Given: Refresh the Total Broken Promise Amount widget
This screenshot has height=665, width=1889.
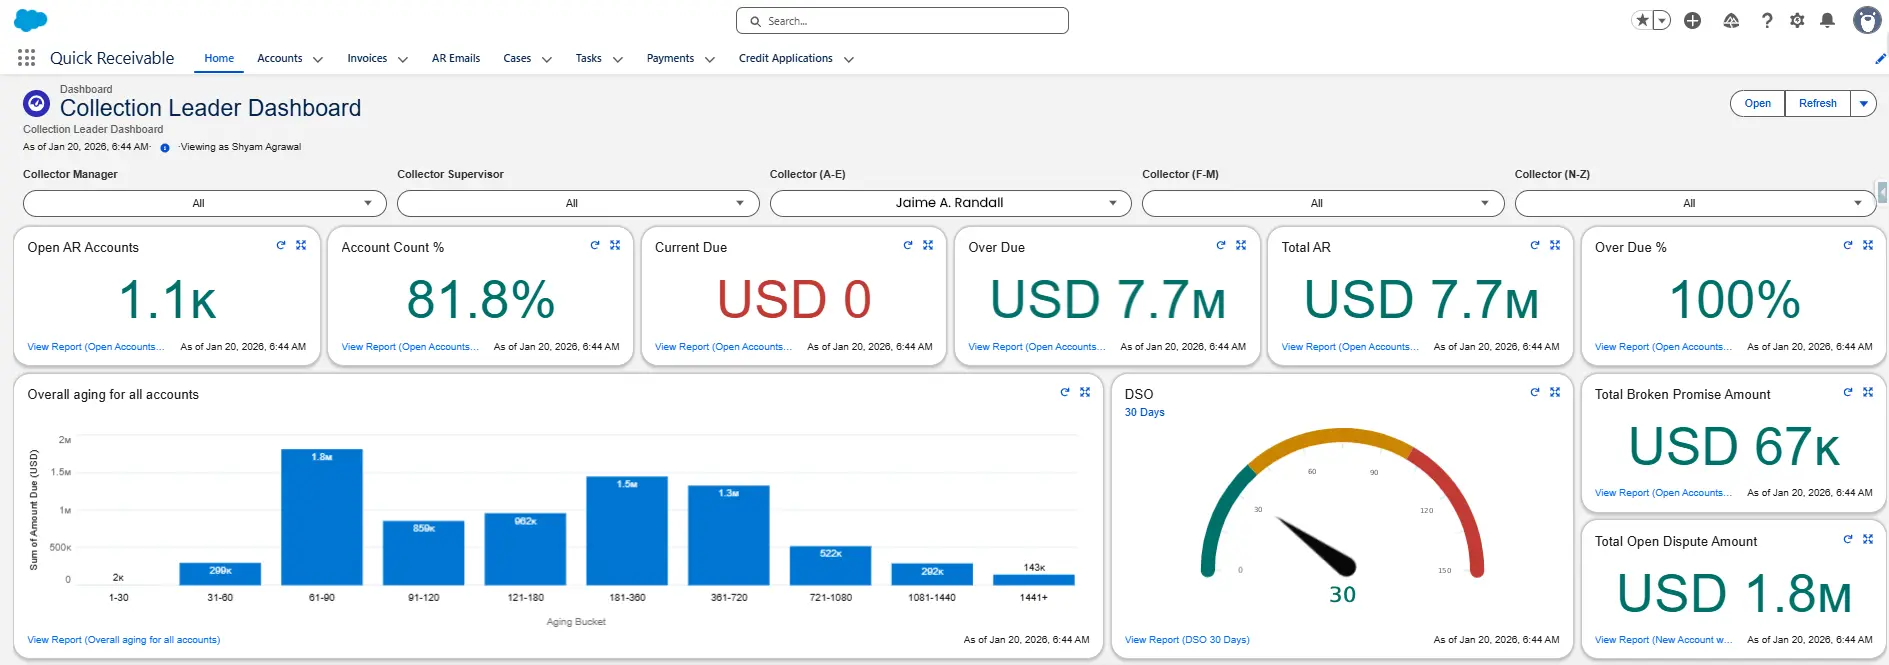Looking at the screenshot, I should pyautogui.click(x=1848, y=392).
